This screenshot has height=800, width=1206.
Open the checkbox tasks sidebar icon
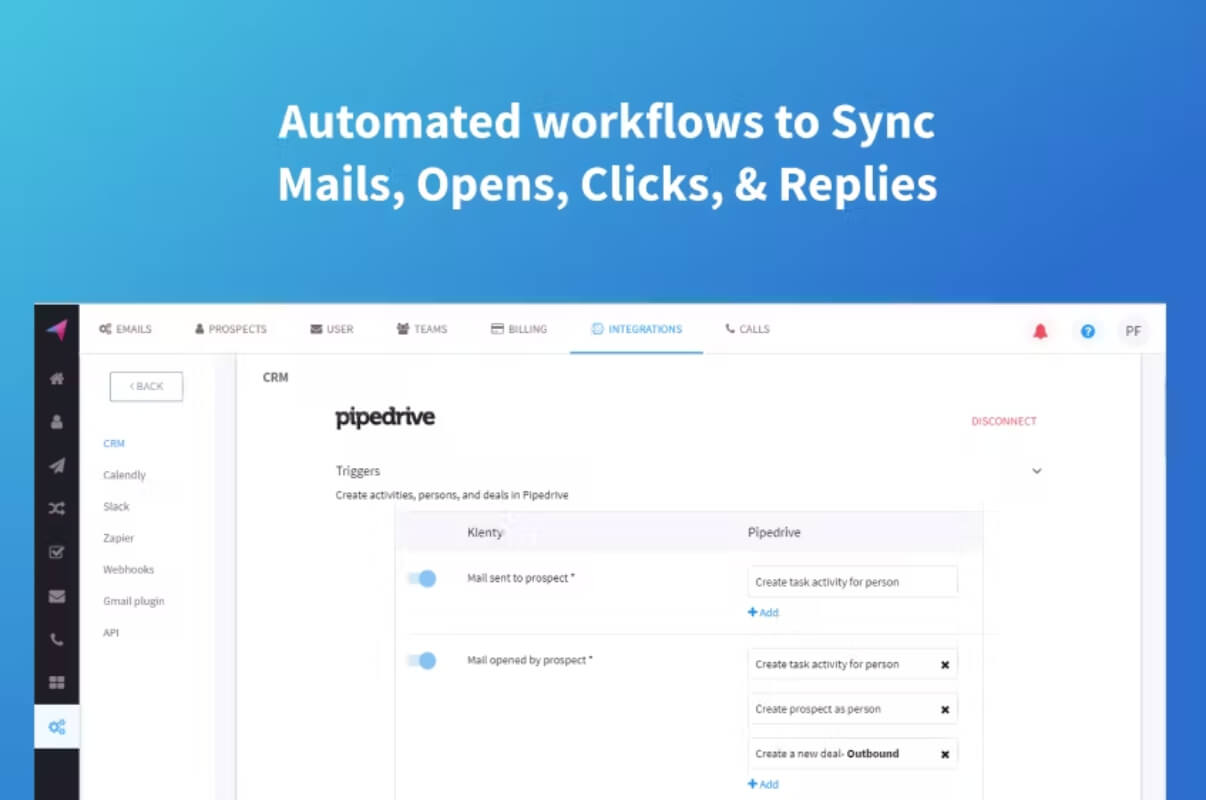tap(57, 552)
